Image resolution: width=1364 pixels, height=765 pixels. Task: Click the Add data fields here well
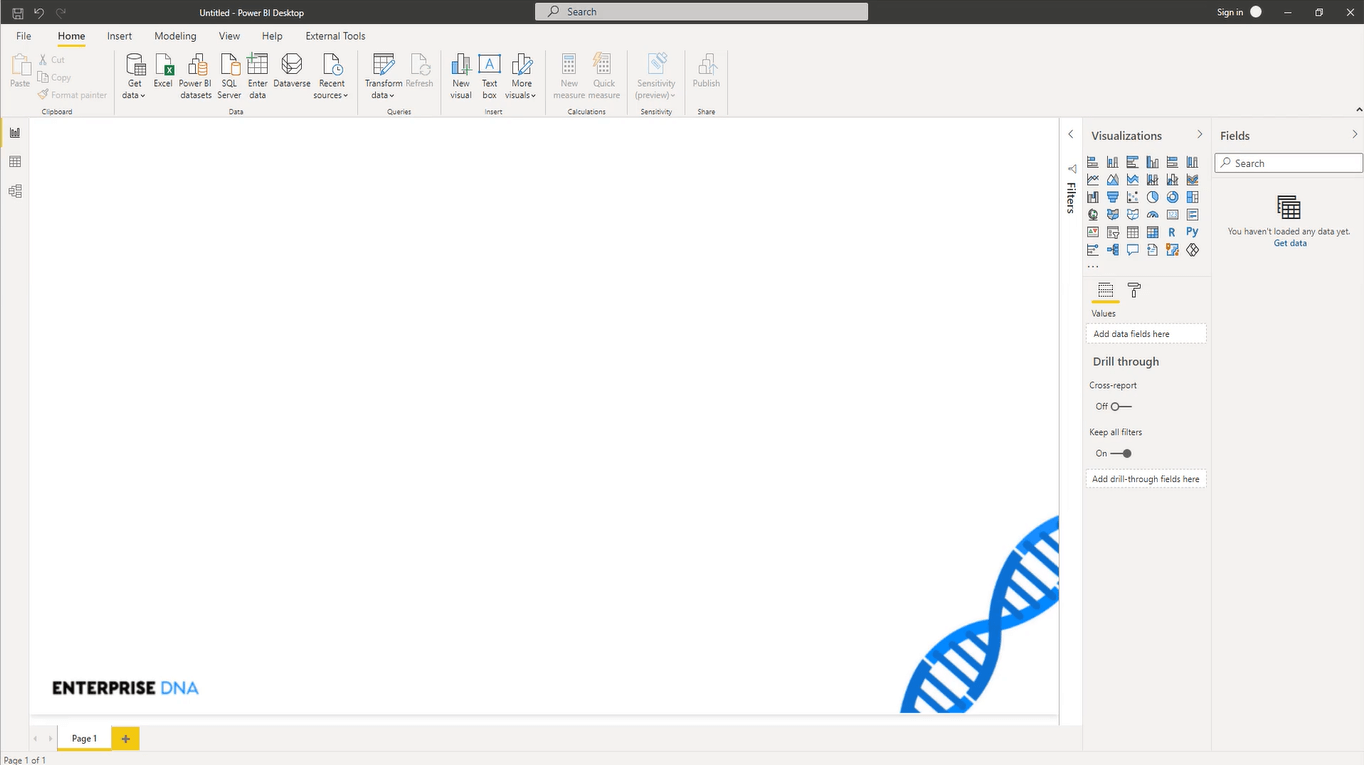coord(1146,334)
